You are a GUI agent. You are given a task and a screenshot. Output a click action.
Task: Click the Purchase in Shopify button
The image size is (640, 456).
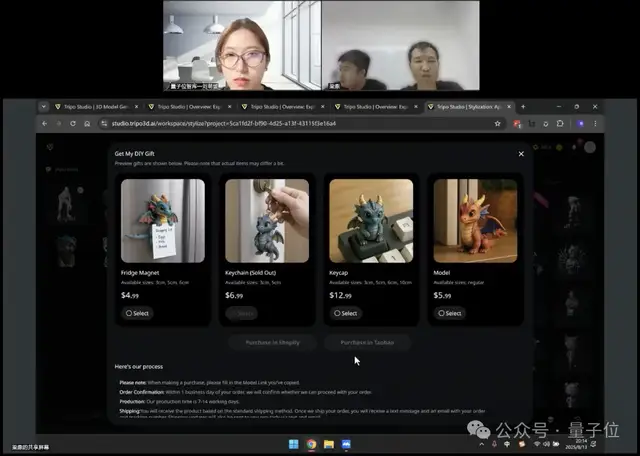pos(271,342)
